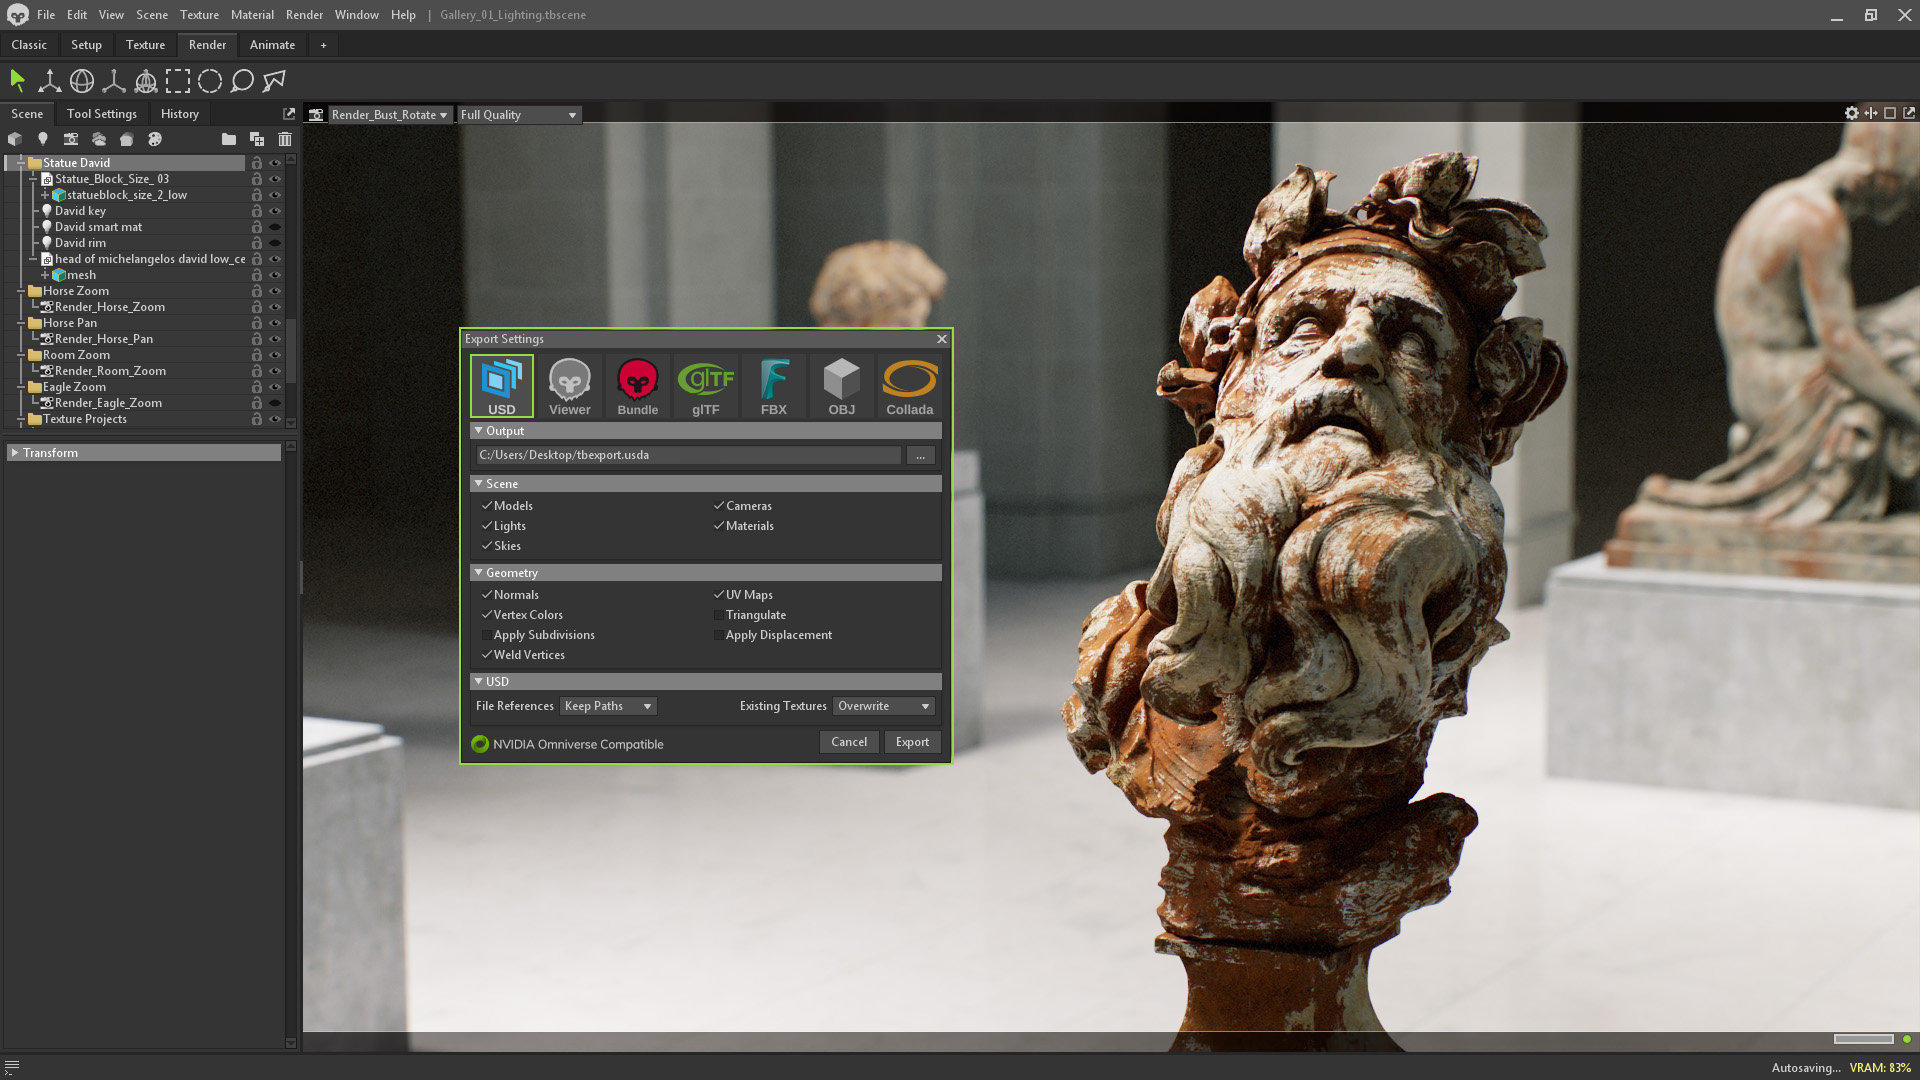Viewport: 1920px width, 1080px height.
Task: Open the Full Quality viewport dropdown
Action: tap(519, 115)
